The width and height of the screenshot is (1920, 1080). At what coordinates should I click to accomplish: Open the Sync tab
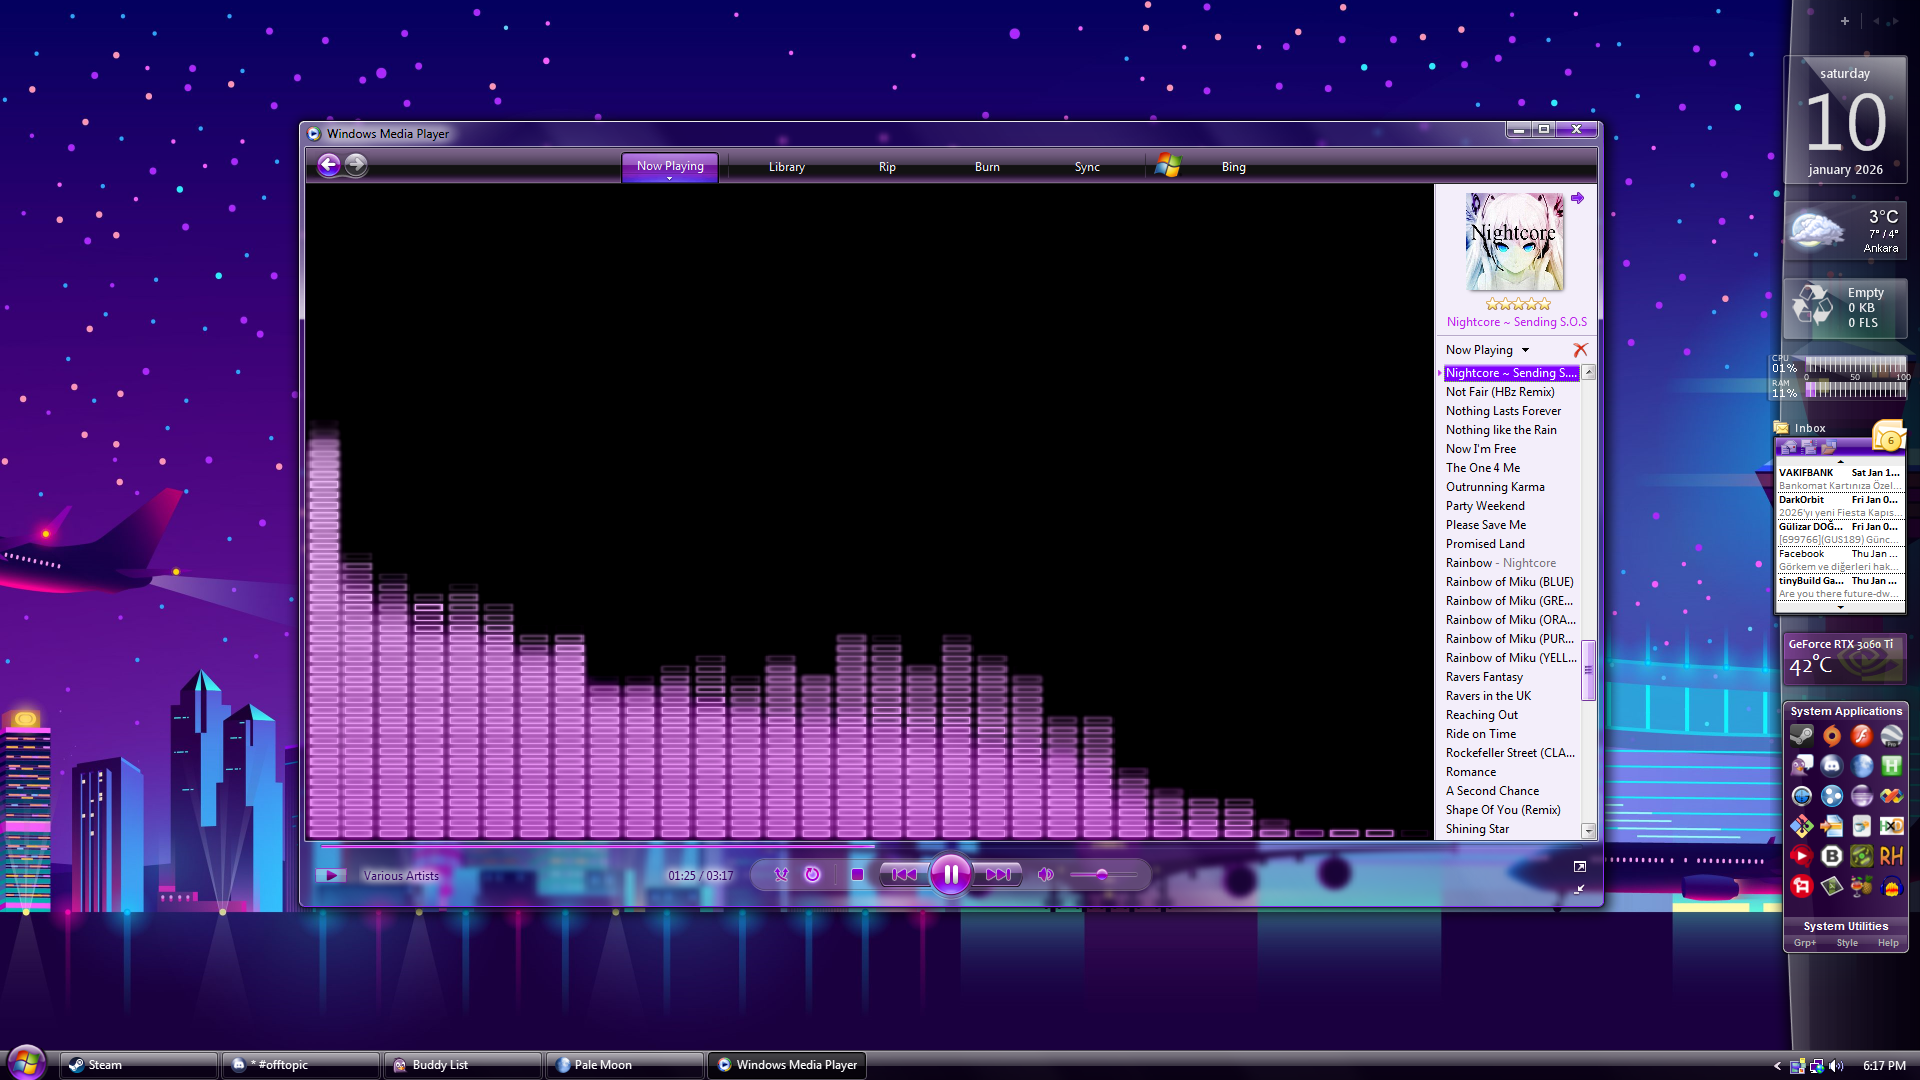coord(1087,167)
